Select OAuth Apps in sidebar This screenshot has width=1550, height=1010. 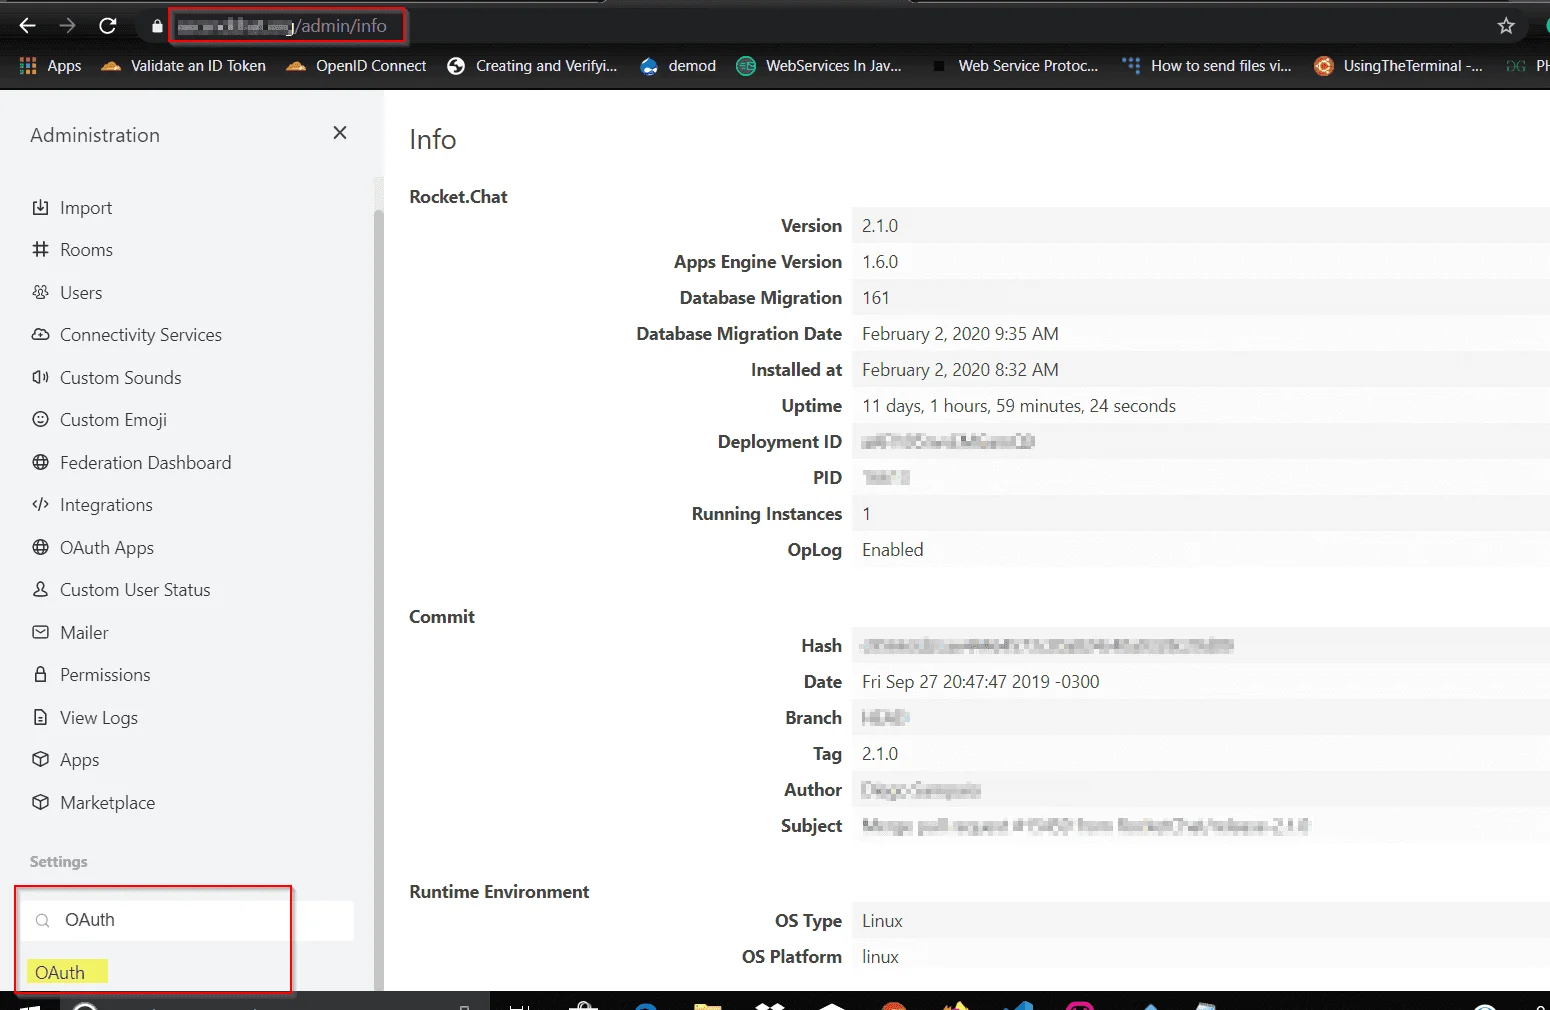point(106,548)
